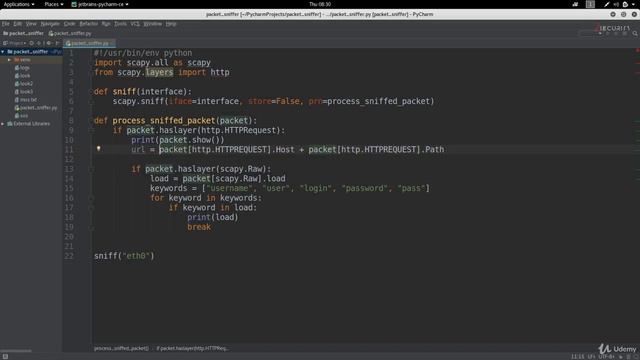
Task: Open the power menu in the system tray
Action: tap(625, 4)
